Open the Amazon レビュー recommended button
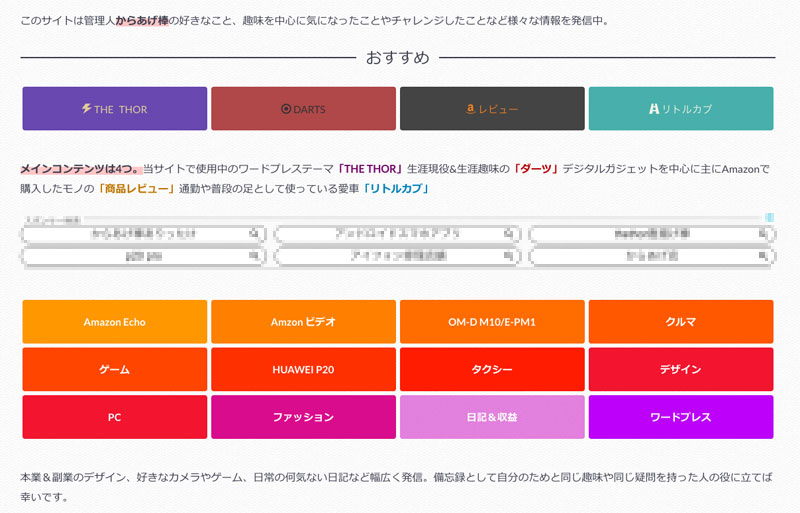800x513 pixels. tap(492, 109)
